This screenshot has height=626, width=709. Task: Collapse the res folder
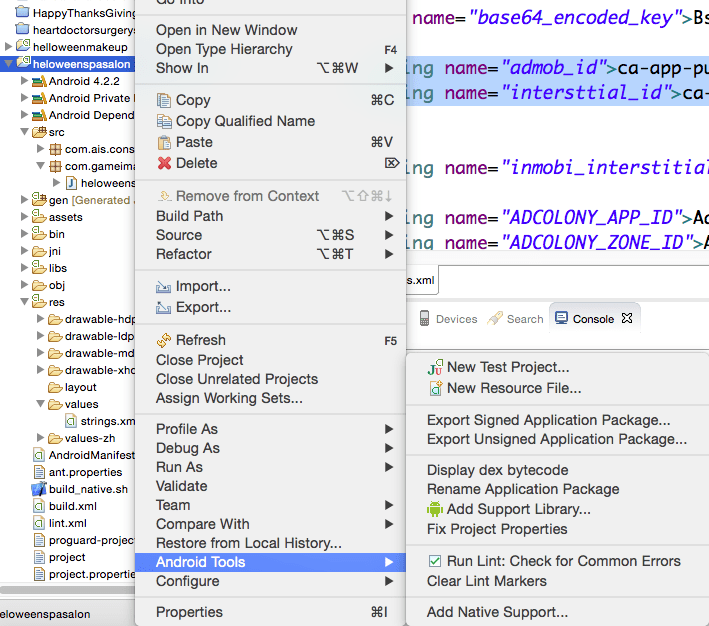[24, 302]
